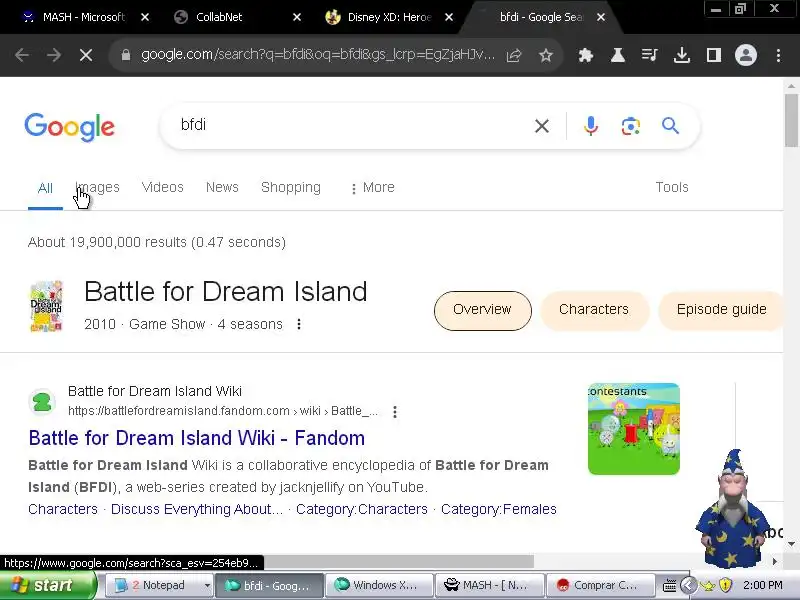Open the Extensions puzzle icon
The height and width of the screenshot is (600, 800).
tap(586, 55)
